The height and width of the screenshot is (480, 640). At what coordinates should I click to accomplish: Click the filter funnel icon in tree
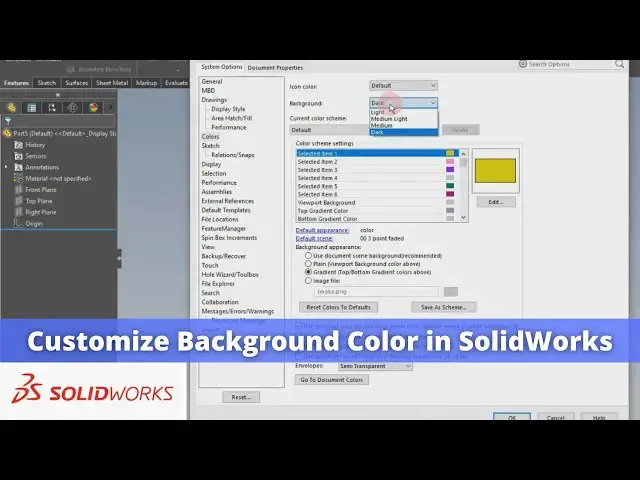8,121
